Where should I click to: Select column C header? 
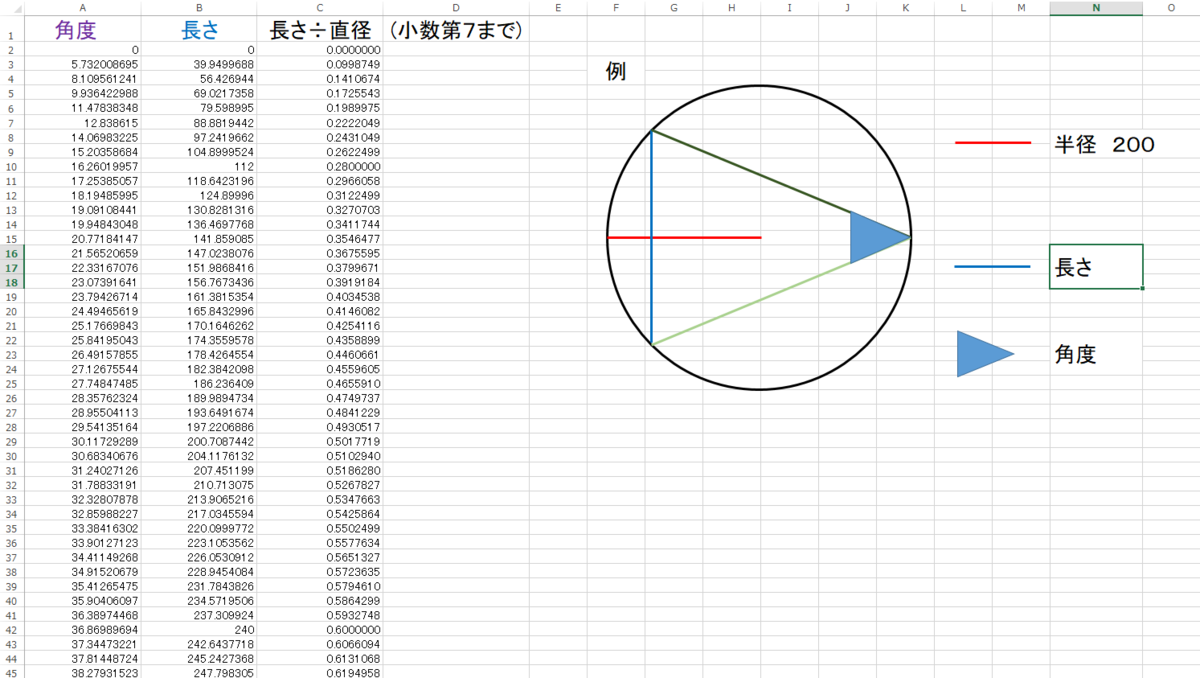pos(320,8)
